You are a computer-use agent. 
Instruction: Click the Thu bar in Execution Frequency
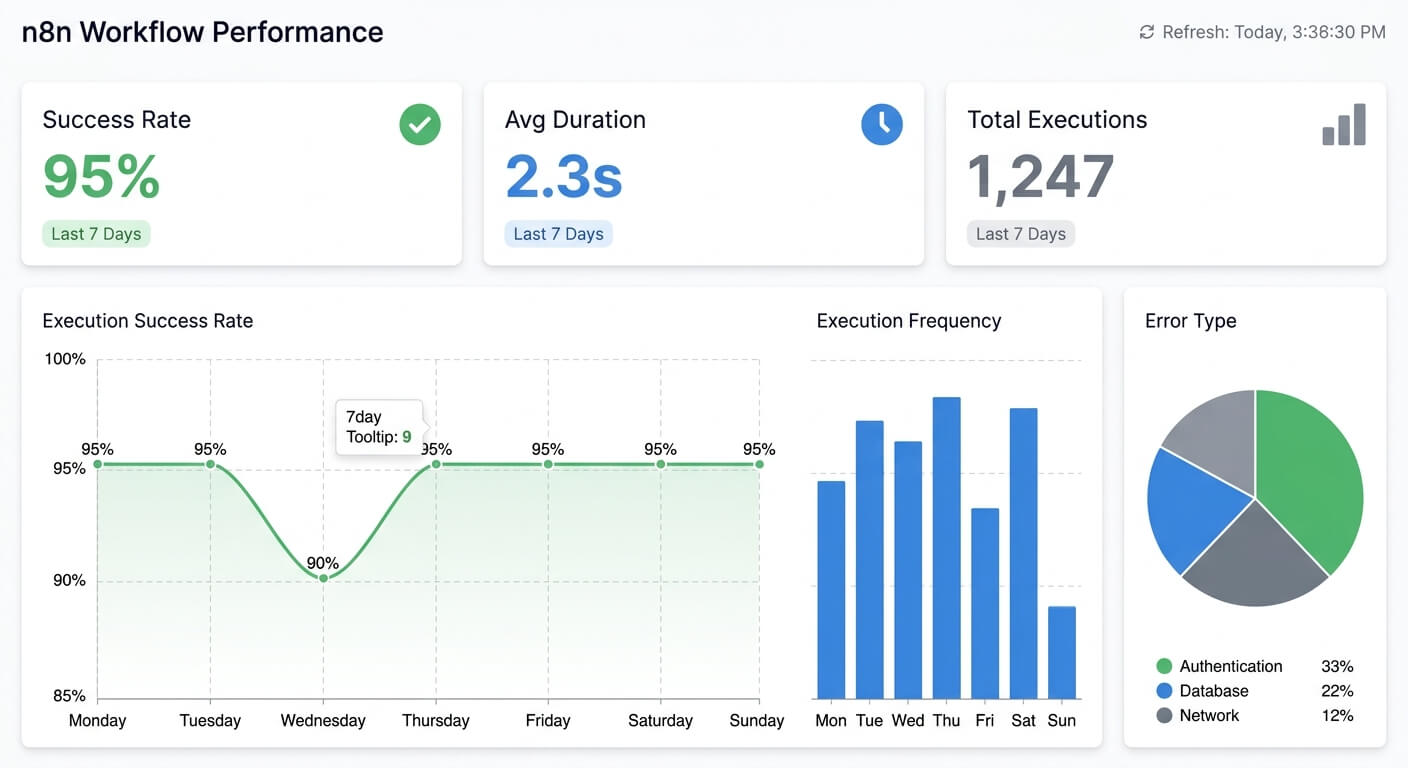click(x=947, y=548)
